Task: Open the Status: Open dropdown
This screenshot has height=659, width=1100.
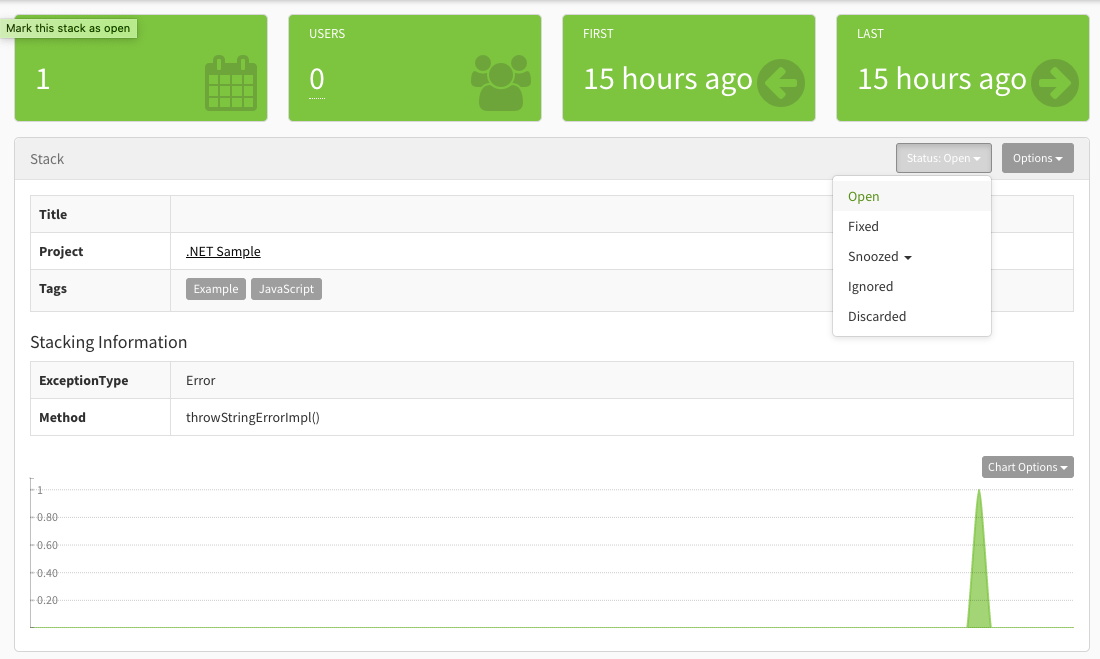Action: pyautogui.click(x=942, y=157)
